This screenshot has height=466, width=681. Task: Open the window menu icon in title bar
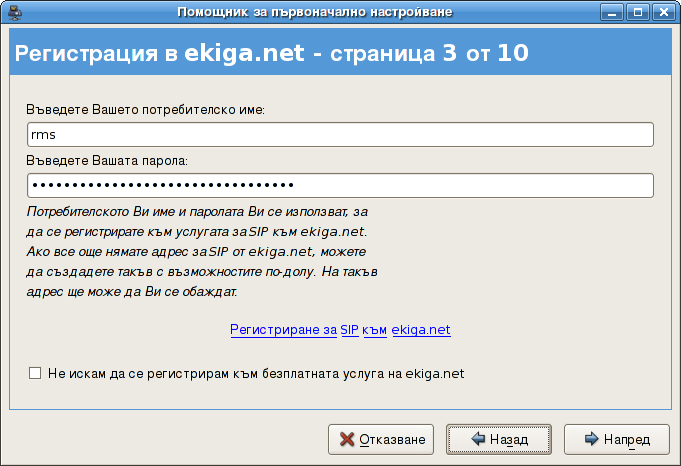[x=13, y=12]
